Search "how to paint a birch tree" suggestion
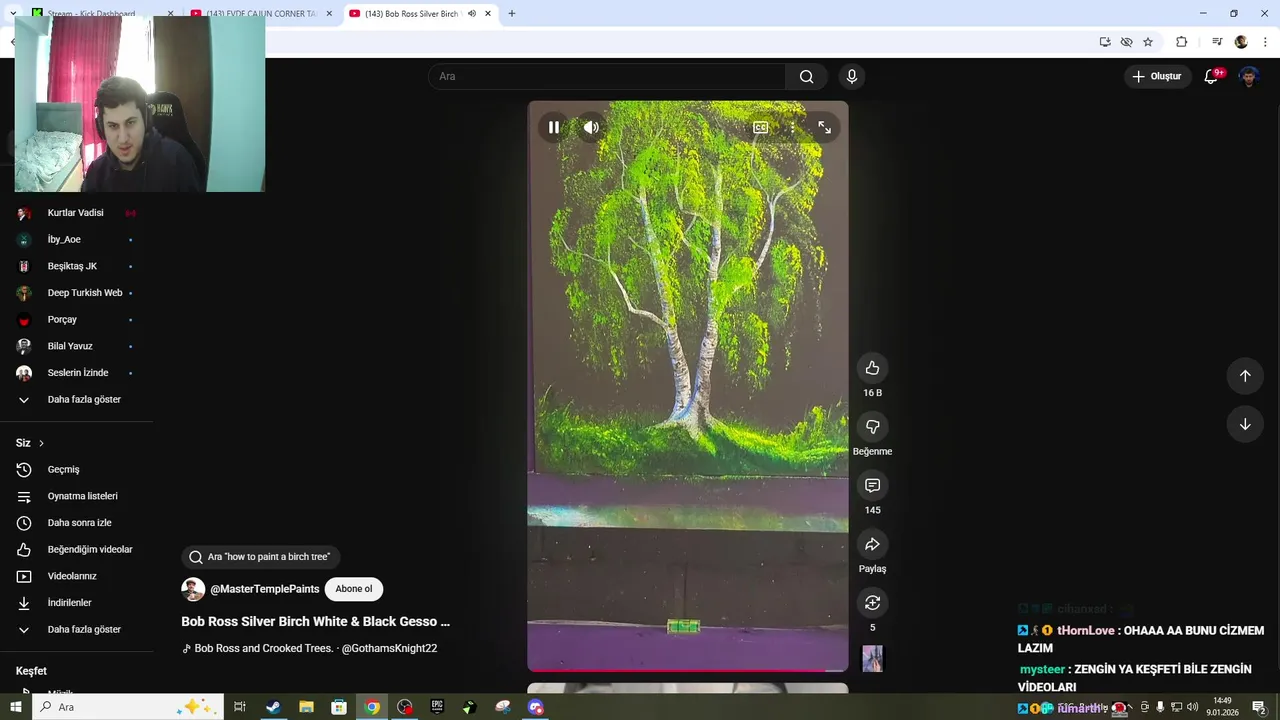 [261, 557]
